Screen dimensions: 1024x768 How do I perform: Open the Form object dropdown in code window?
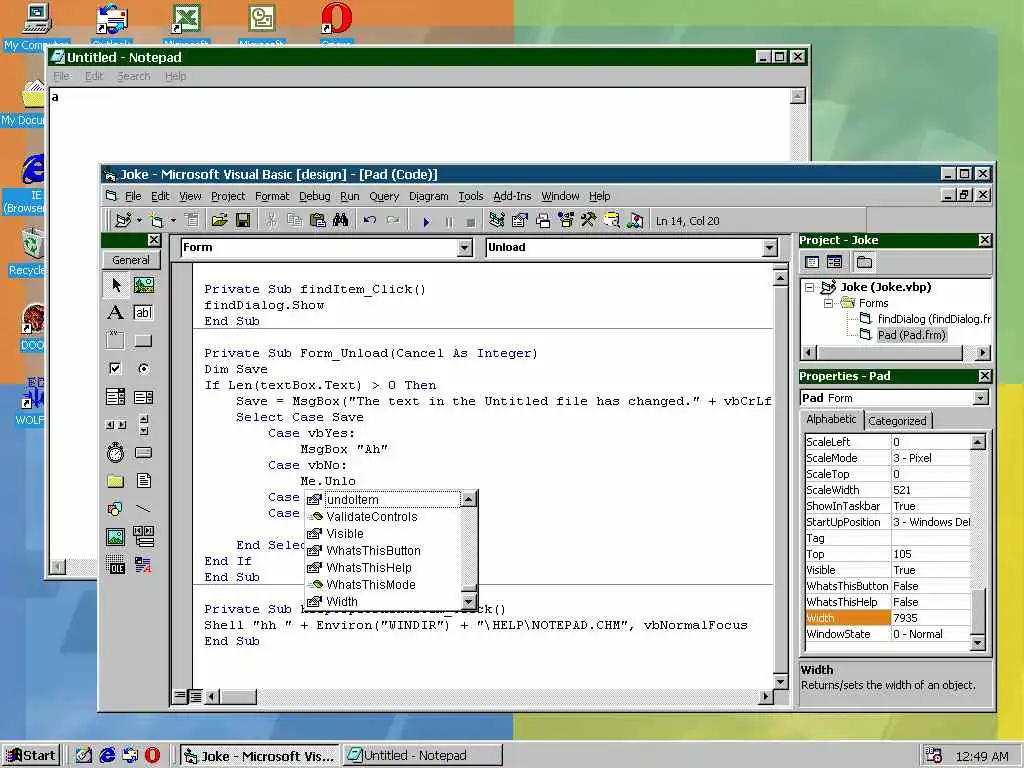pyautogui.click(x=465, y=248)
